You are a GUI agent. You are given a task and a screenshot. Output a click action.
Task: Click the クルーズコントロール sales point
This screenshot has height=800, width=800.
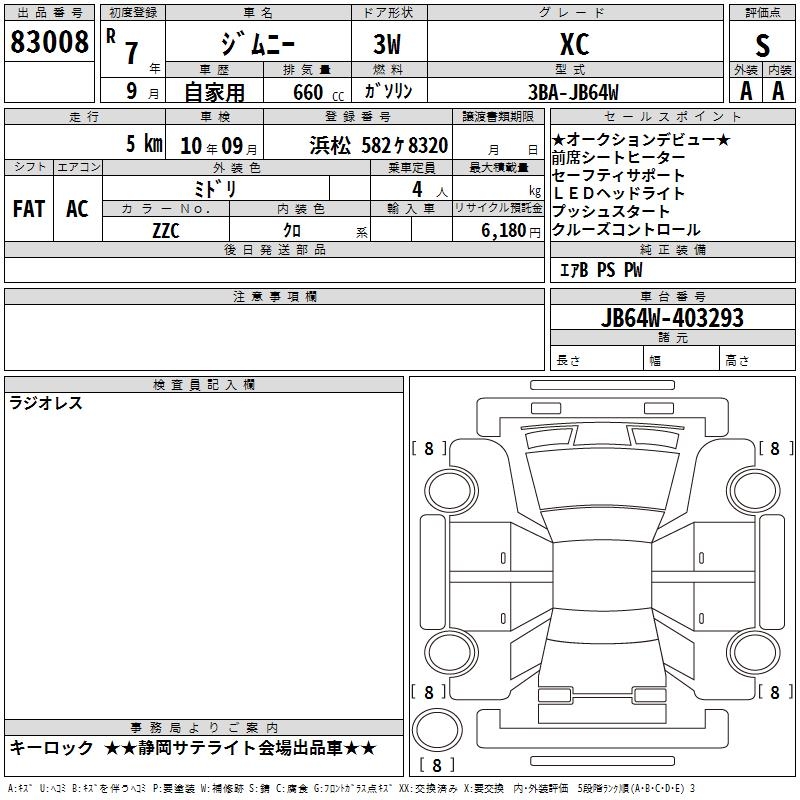pos(626,230)
